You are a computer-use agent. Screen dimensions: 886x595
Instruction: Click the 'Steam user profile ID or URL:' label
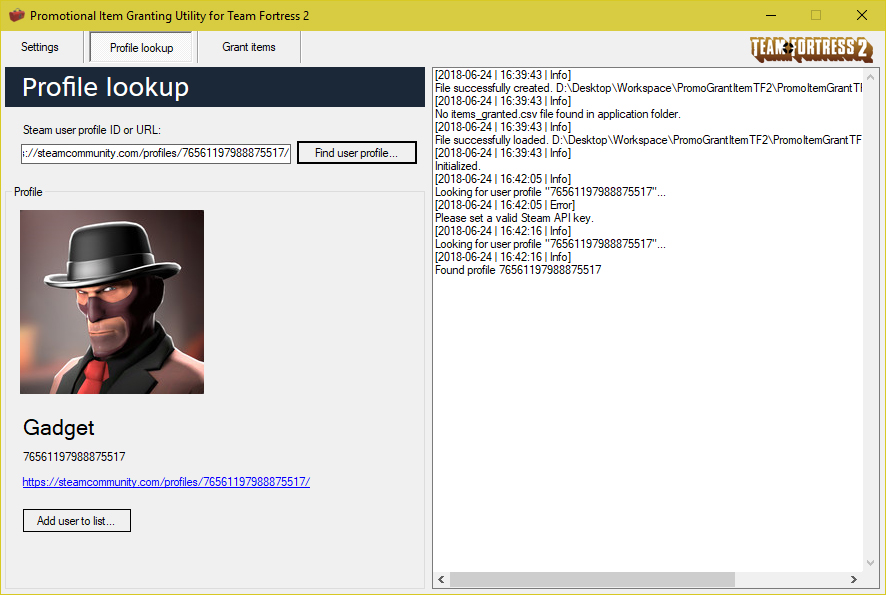[92, 130]
